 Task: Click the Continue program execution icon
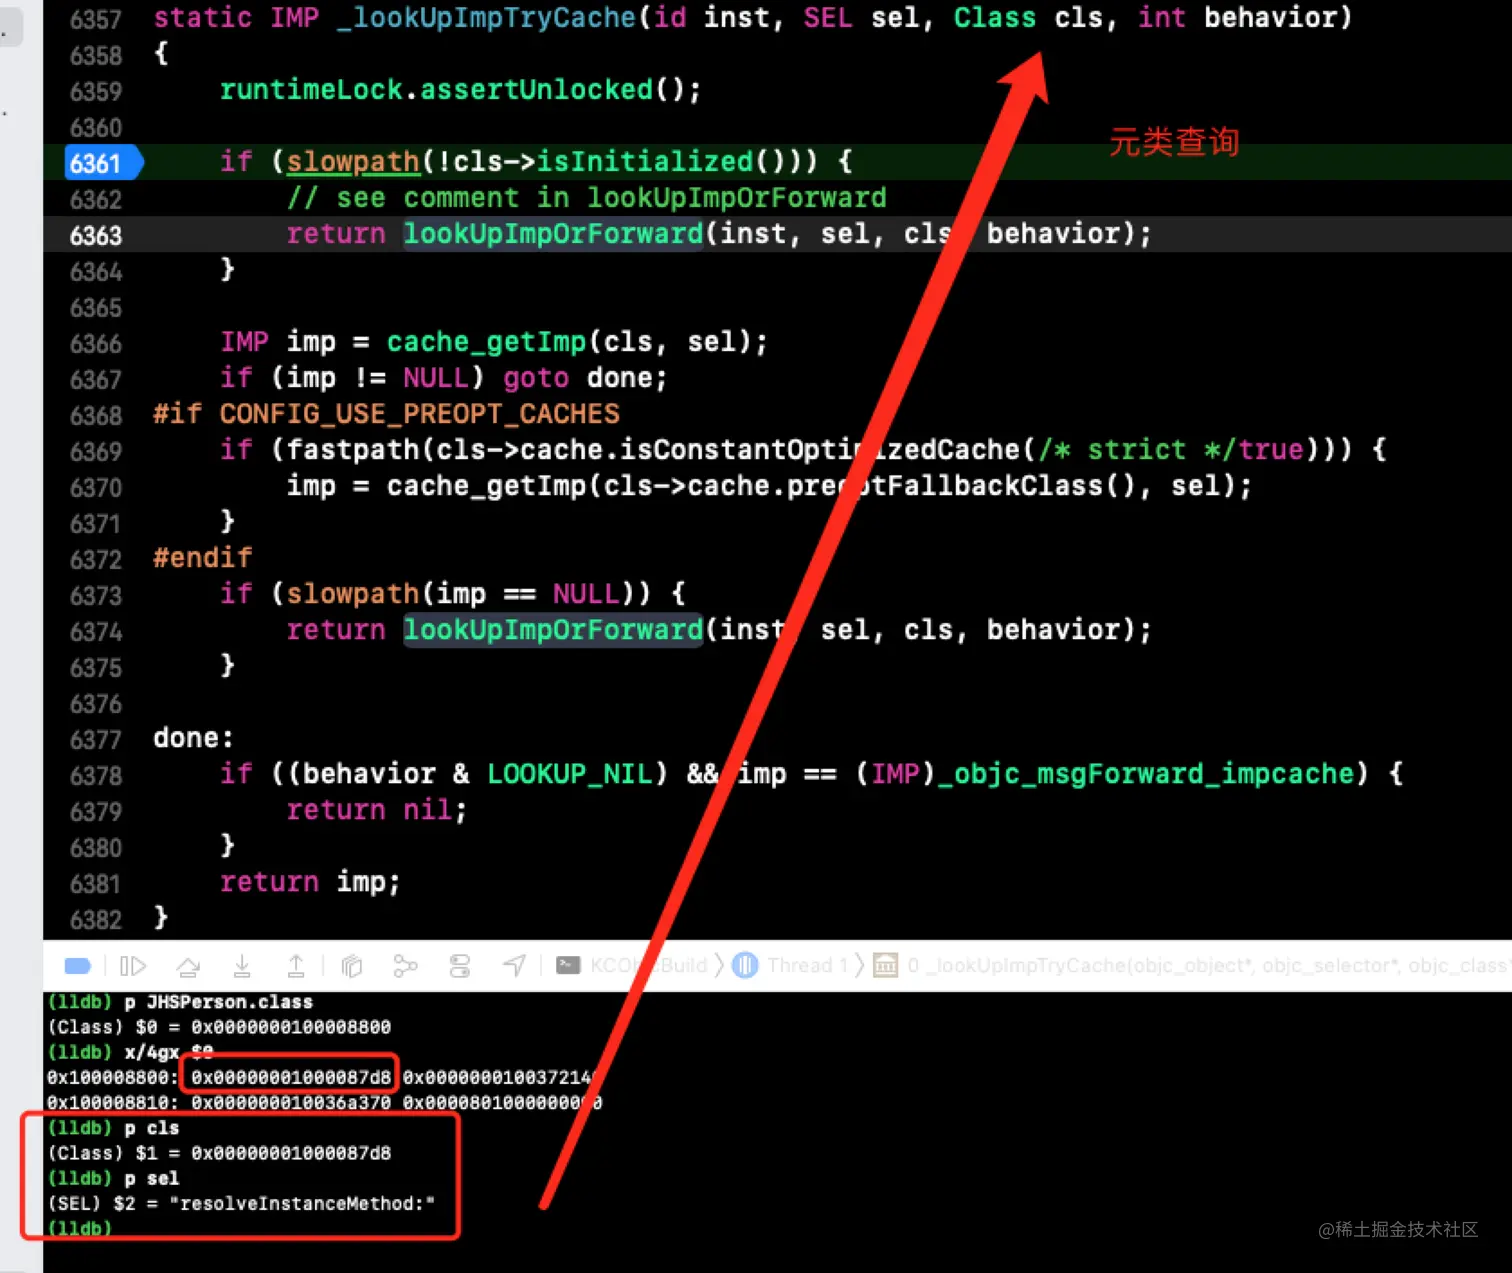tap(133, 965)
